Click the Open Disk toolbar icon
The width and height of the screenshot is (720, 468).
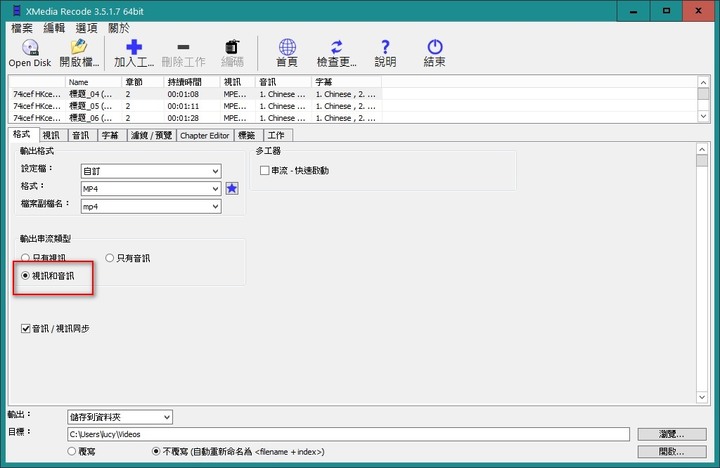click(30, 47)
